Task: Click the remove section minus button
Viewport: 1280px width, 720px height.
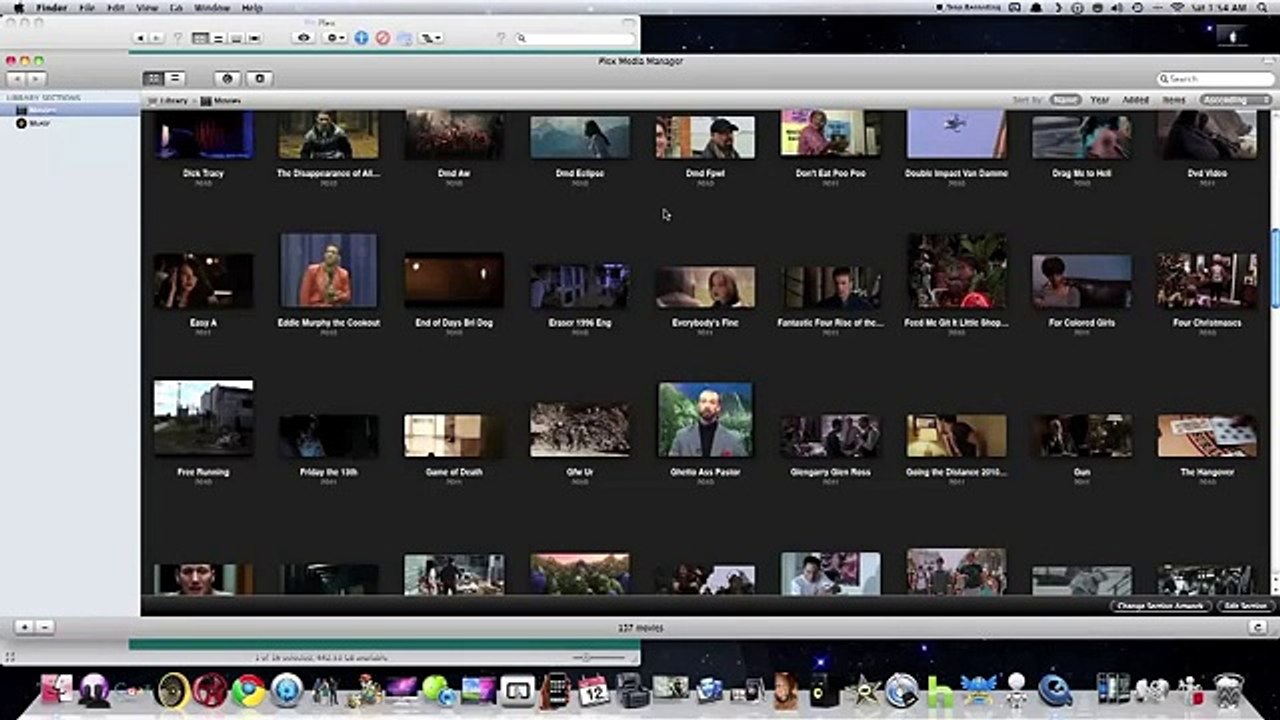Action: click(44, 627)
